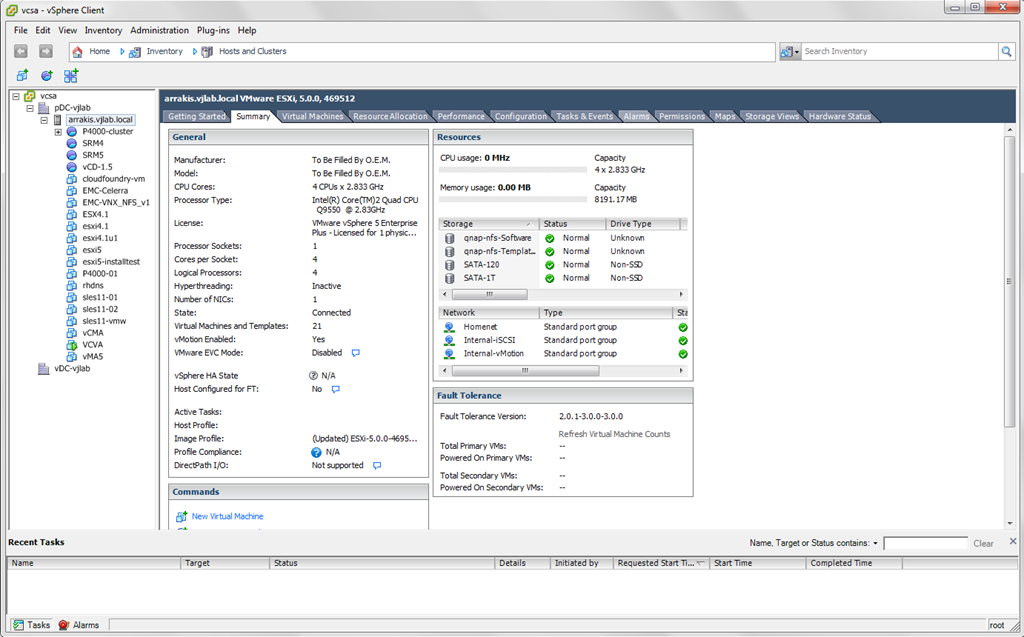This screenshot has height=637, width=1024.
Task: Click the qnap-nfs-Software datastore icon
Action: click(449, 238)
